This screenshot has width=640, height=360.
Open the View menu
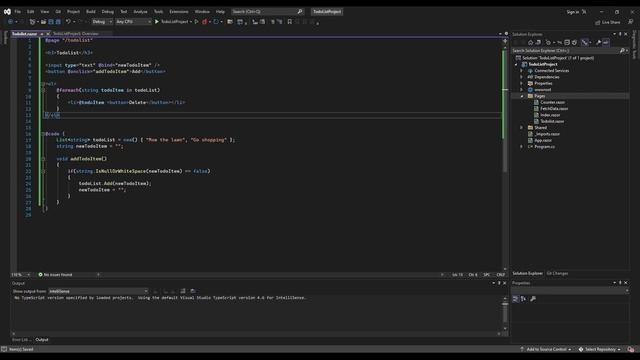pos(44,11)
